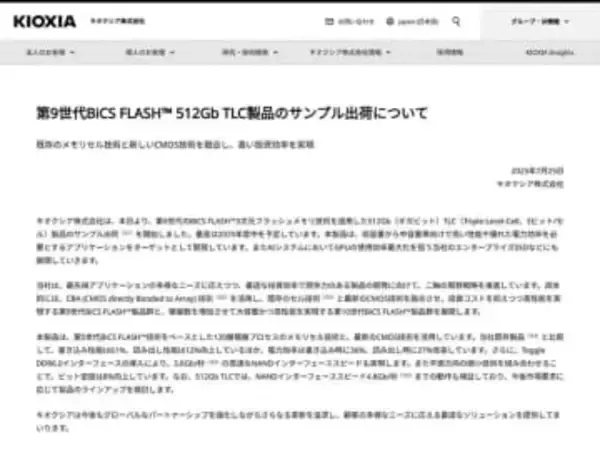Click the release date at right

537,170
